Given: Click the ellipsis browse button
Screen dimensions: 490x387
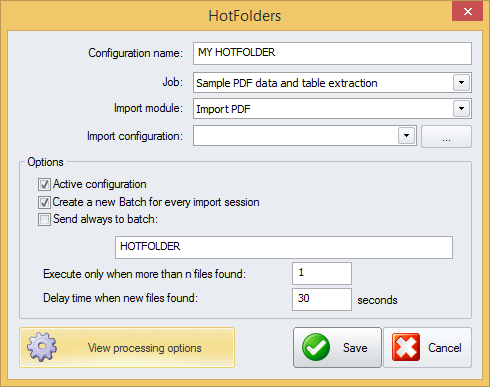Looking at the screenshot, I should [x=446, y=136].
